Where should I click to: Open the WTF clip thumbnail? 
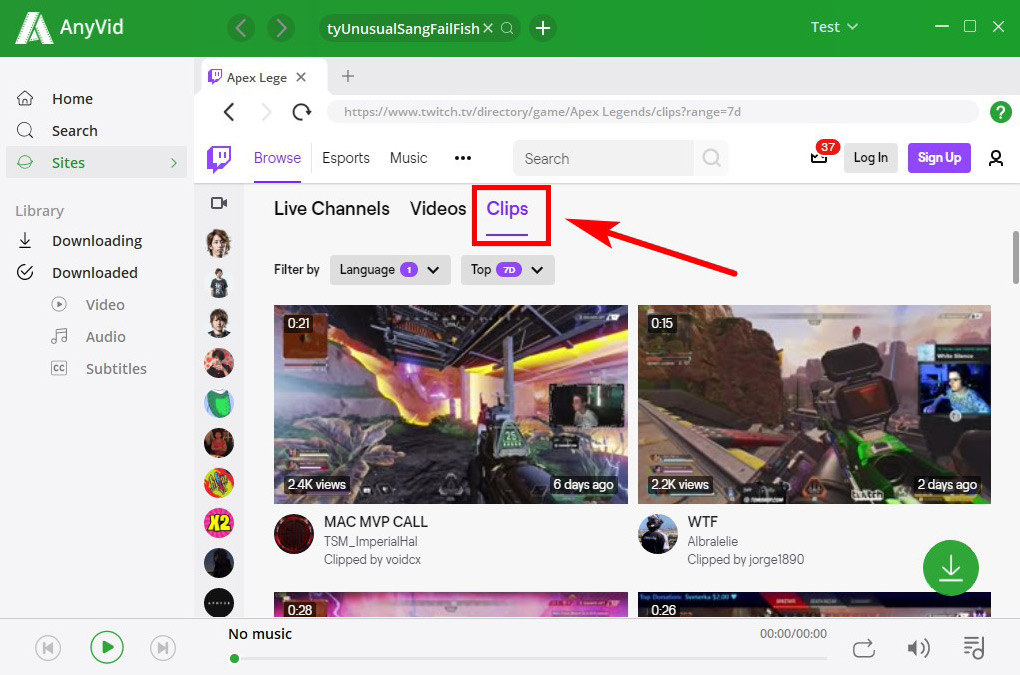click(x=814, y=404)
